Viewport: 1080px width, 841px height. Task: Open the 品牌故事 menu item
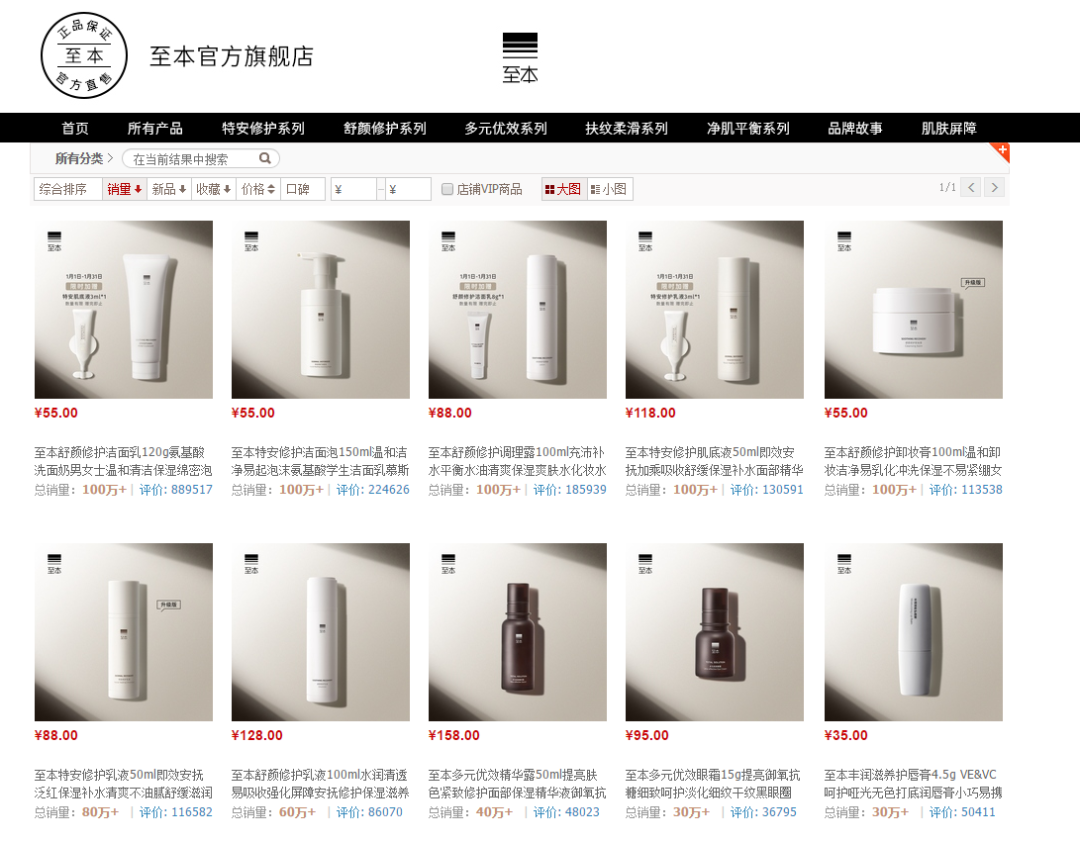855,128
